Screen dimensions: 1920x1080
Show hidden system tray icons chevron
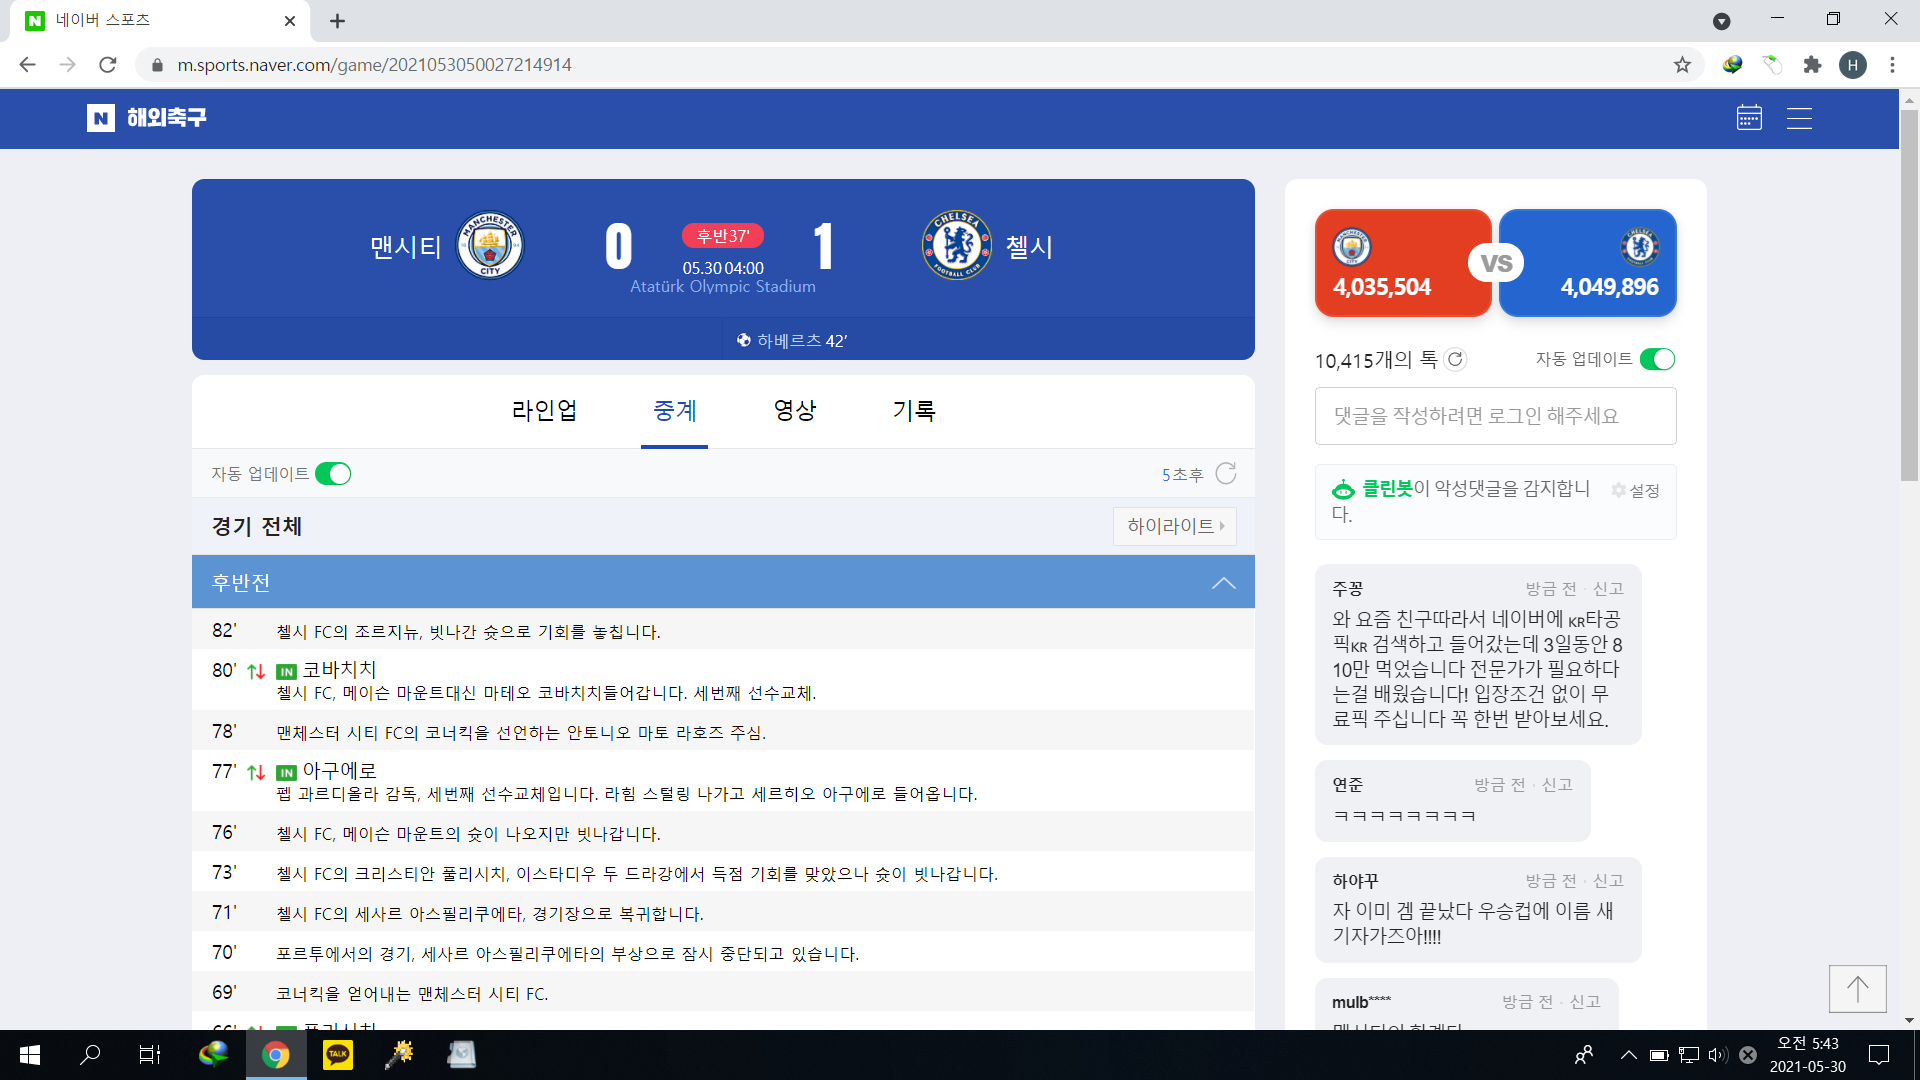point(1629,1054)
